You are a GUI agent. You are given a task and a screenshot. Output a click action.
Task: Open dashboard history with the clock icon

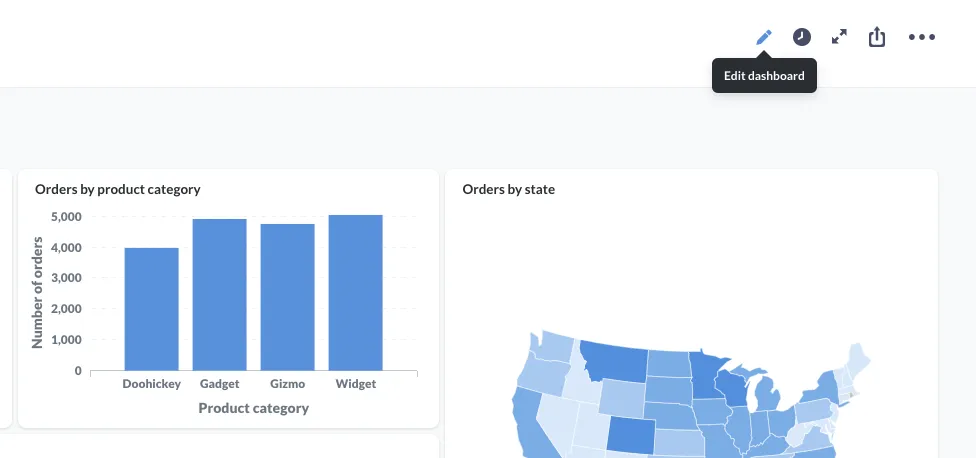802,37
